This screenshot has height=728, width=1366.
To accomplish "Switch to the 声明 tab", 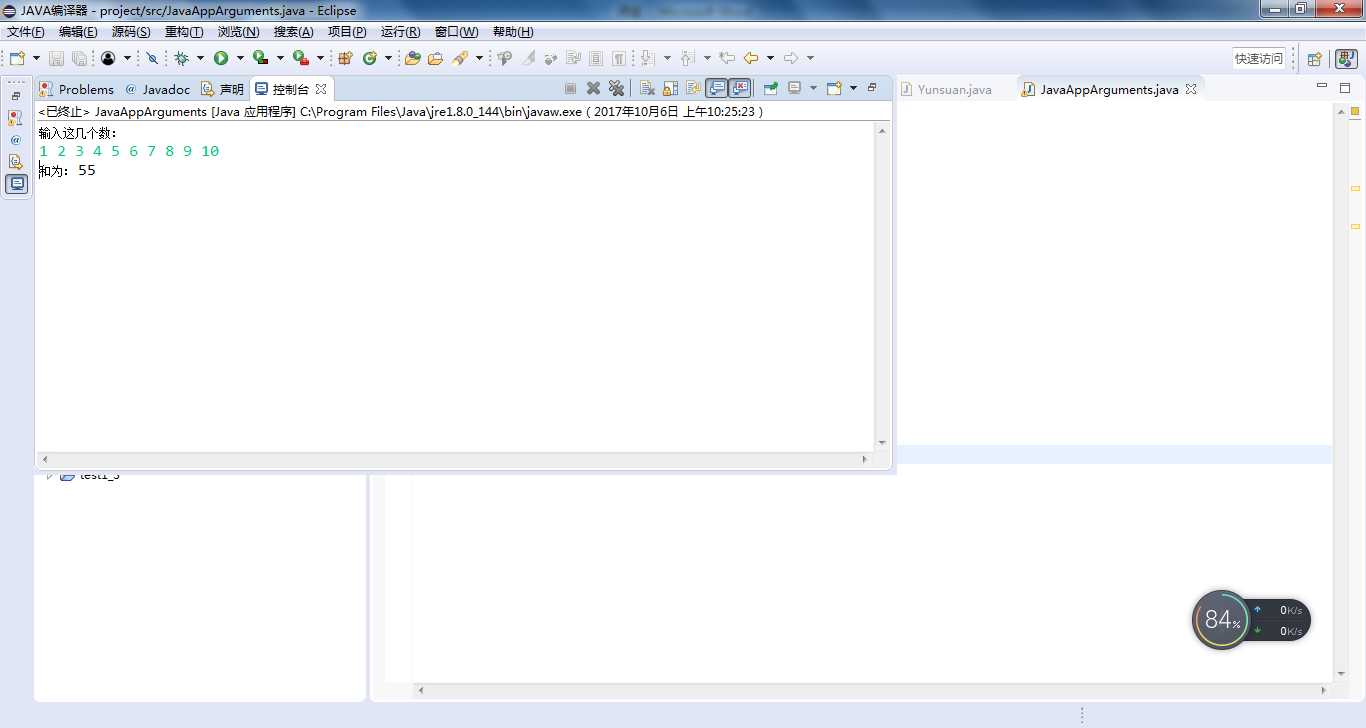I will (x=223, y=89).
